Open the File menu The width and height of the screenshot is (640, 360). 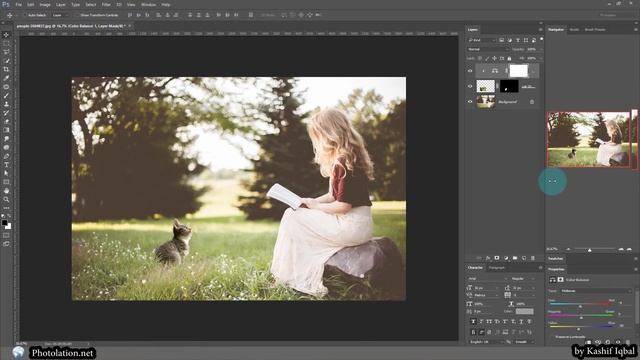point(18,4)
